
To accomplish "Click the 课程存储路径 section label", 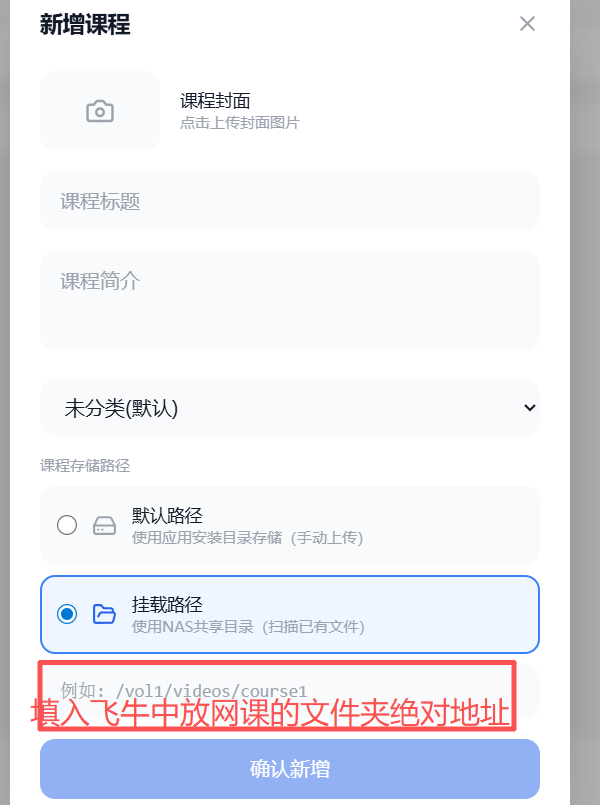I will pyautogui.click(x=85, y=466).
